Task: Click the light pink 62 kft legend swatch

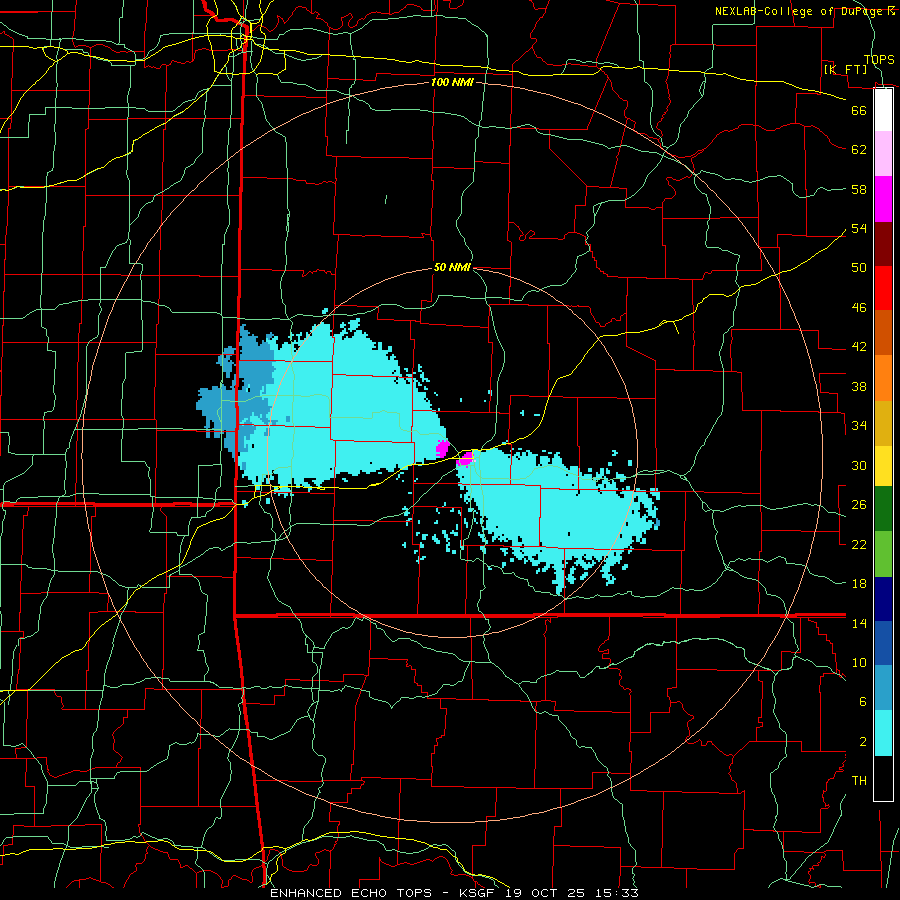Action: (883, 153)
